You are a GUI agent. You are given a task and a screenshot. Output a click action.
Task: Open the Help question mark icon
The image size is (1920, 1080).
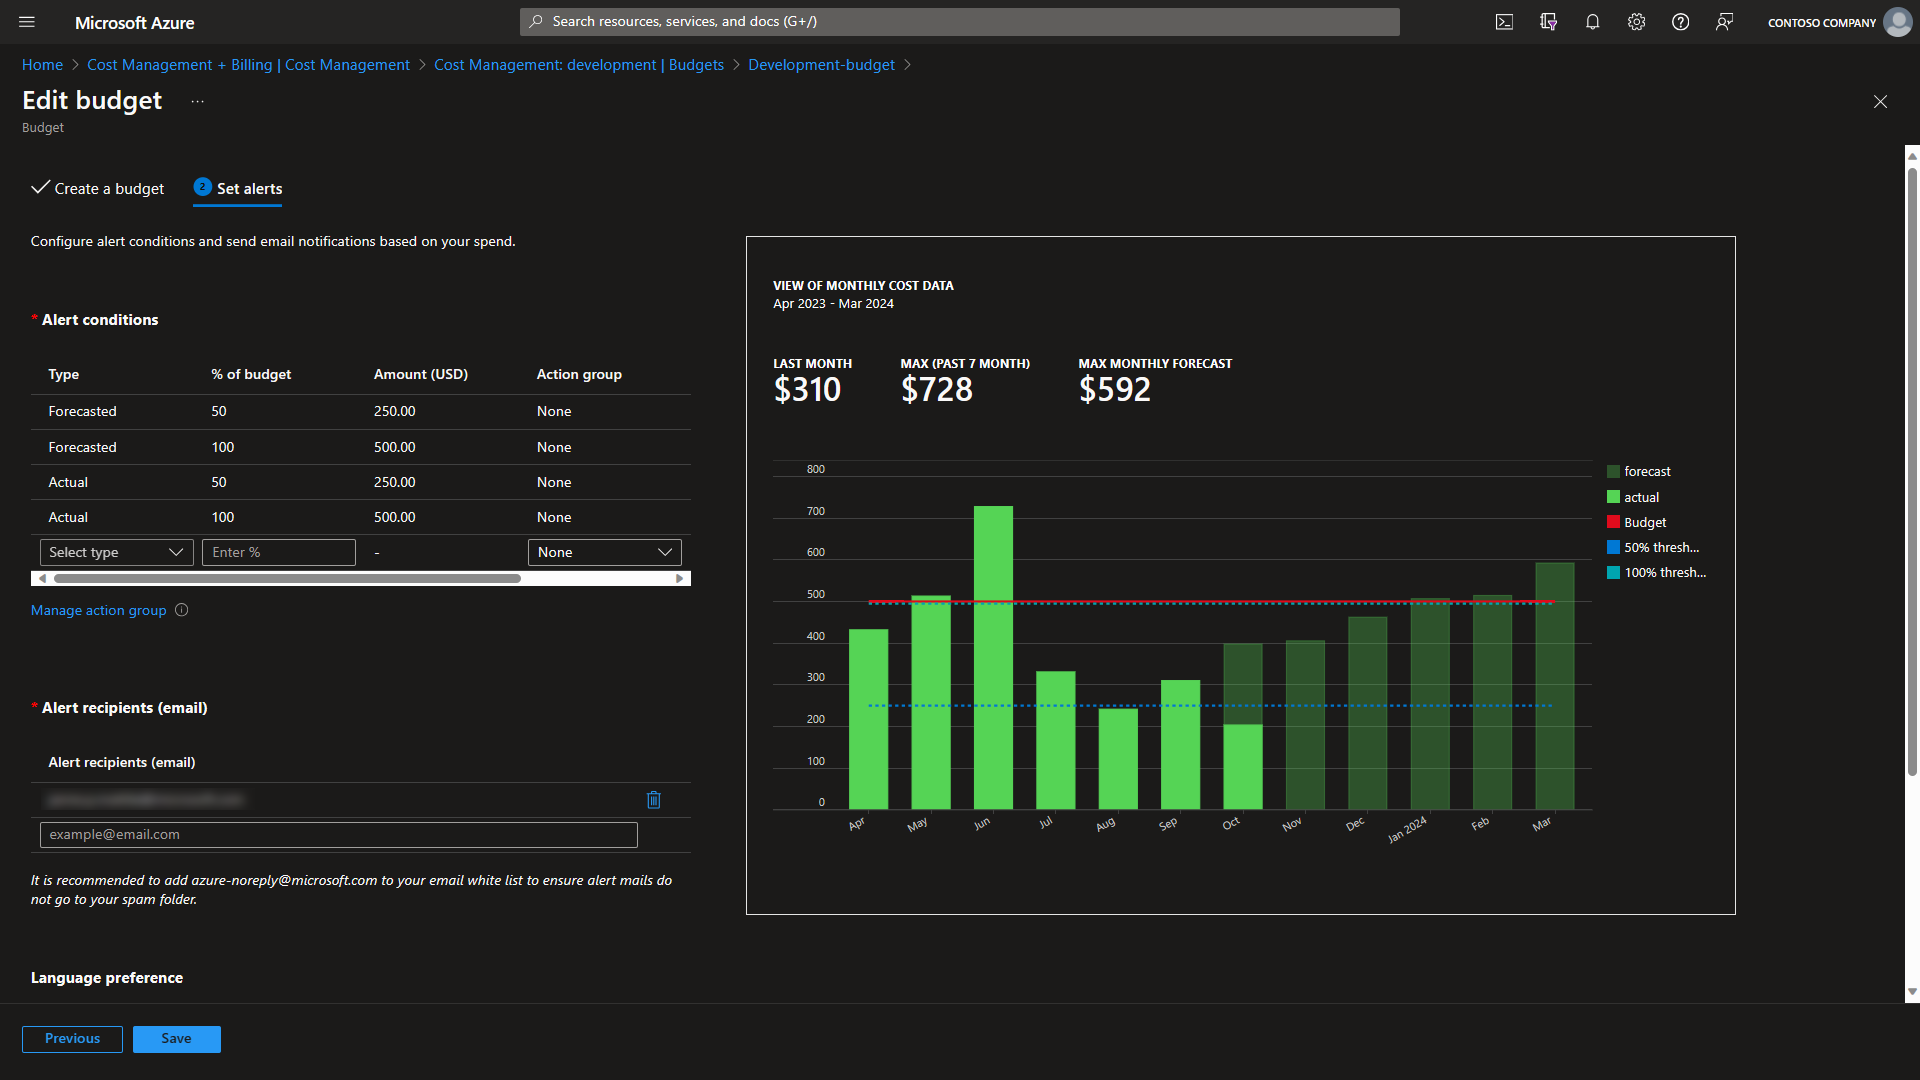tap(1680, 22)
